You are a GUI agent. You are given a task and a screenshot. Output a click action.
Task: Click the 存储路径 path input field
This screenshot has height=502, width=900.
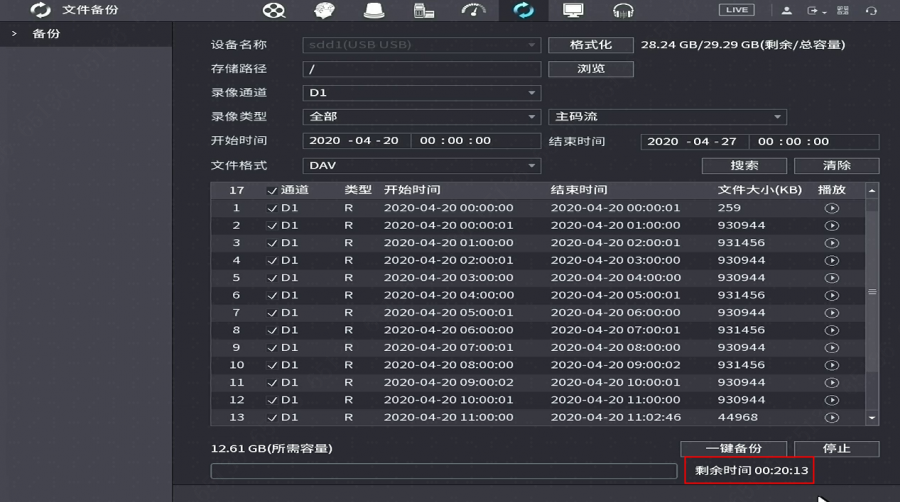click(x=421, y=69)
